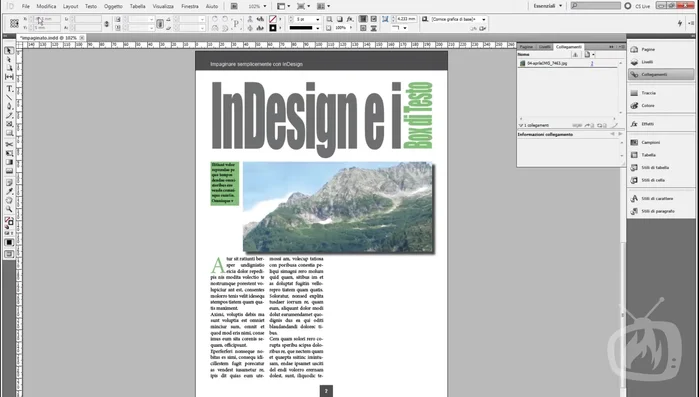Select the Note tool
699x397 pixels.
point(9,183)
